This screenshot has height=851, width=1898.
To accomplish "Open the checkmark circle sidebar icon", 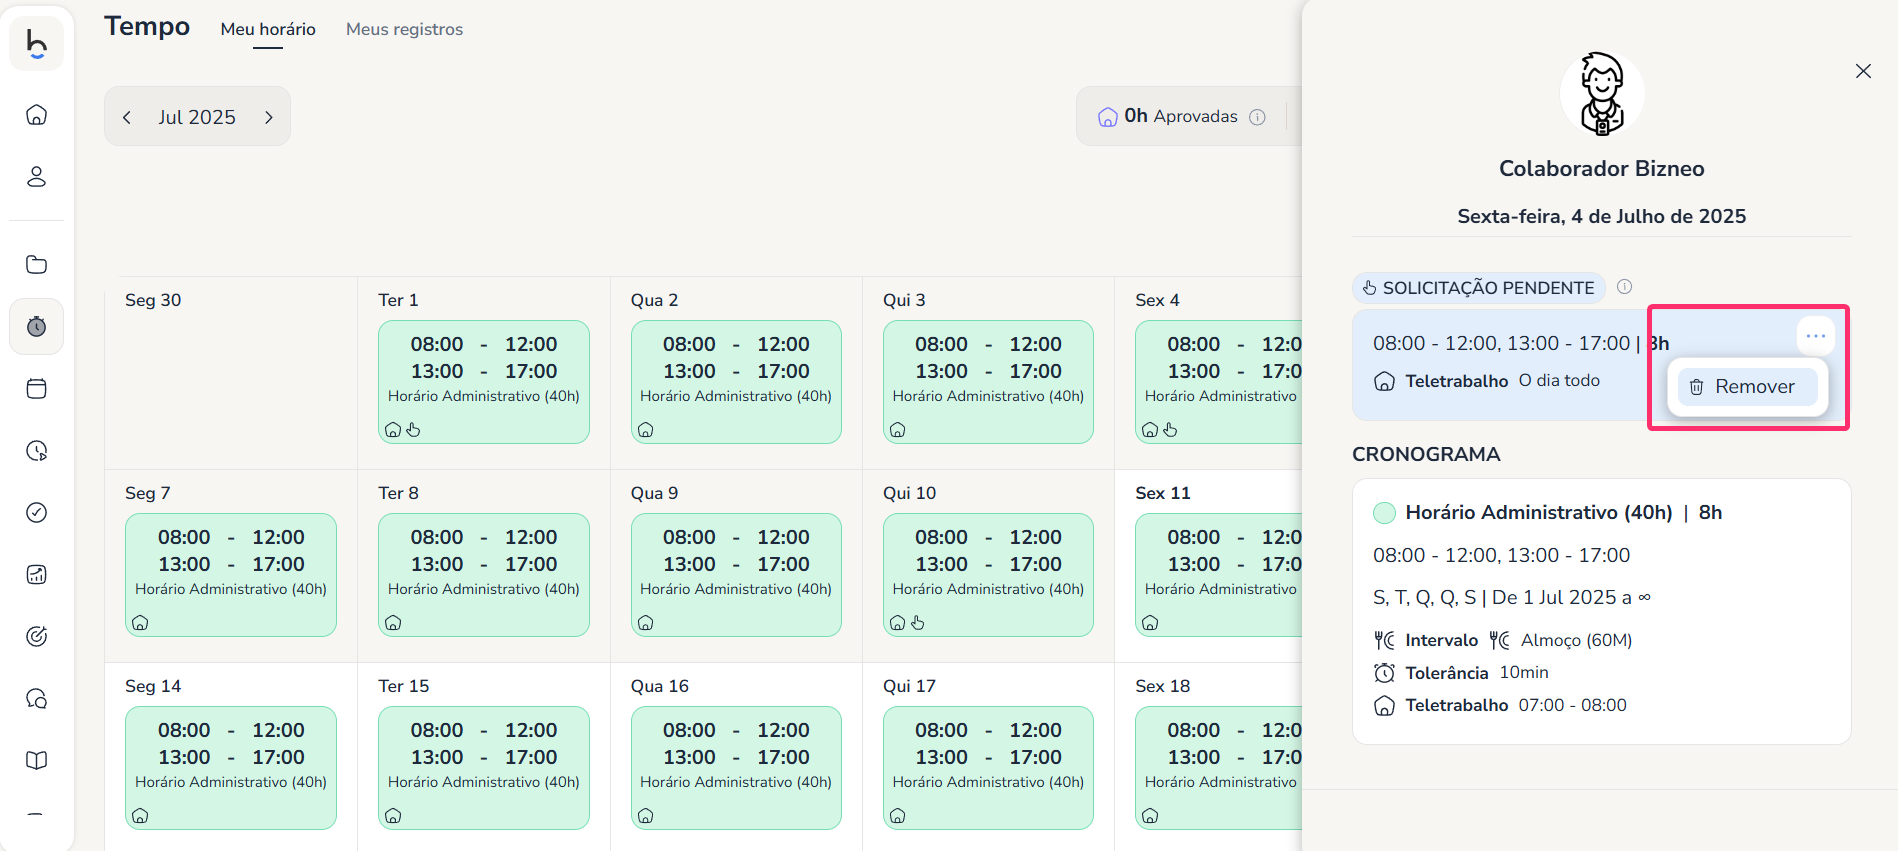I will pos(37,513).
